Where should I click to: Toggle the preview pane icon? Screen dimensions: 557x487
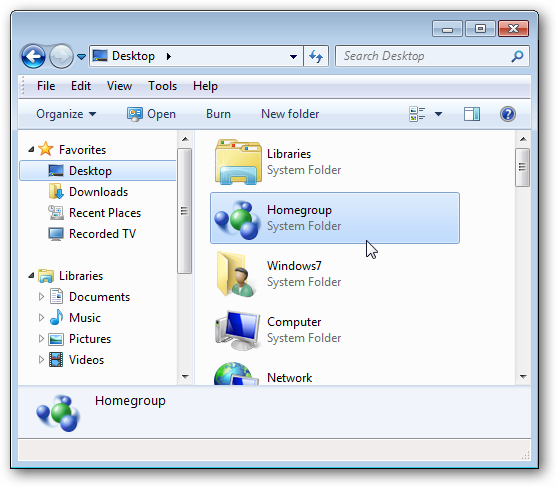[x=472, y=114]
